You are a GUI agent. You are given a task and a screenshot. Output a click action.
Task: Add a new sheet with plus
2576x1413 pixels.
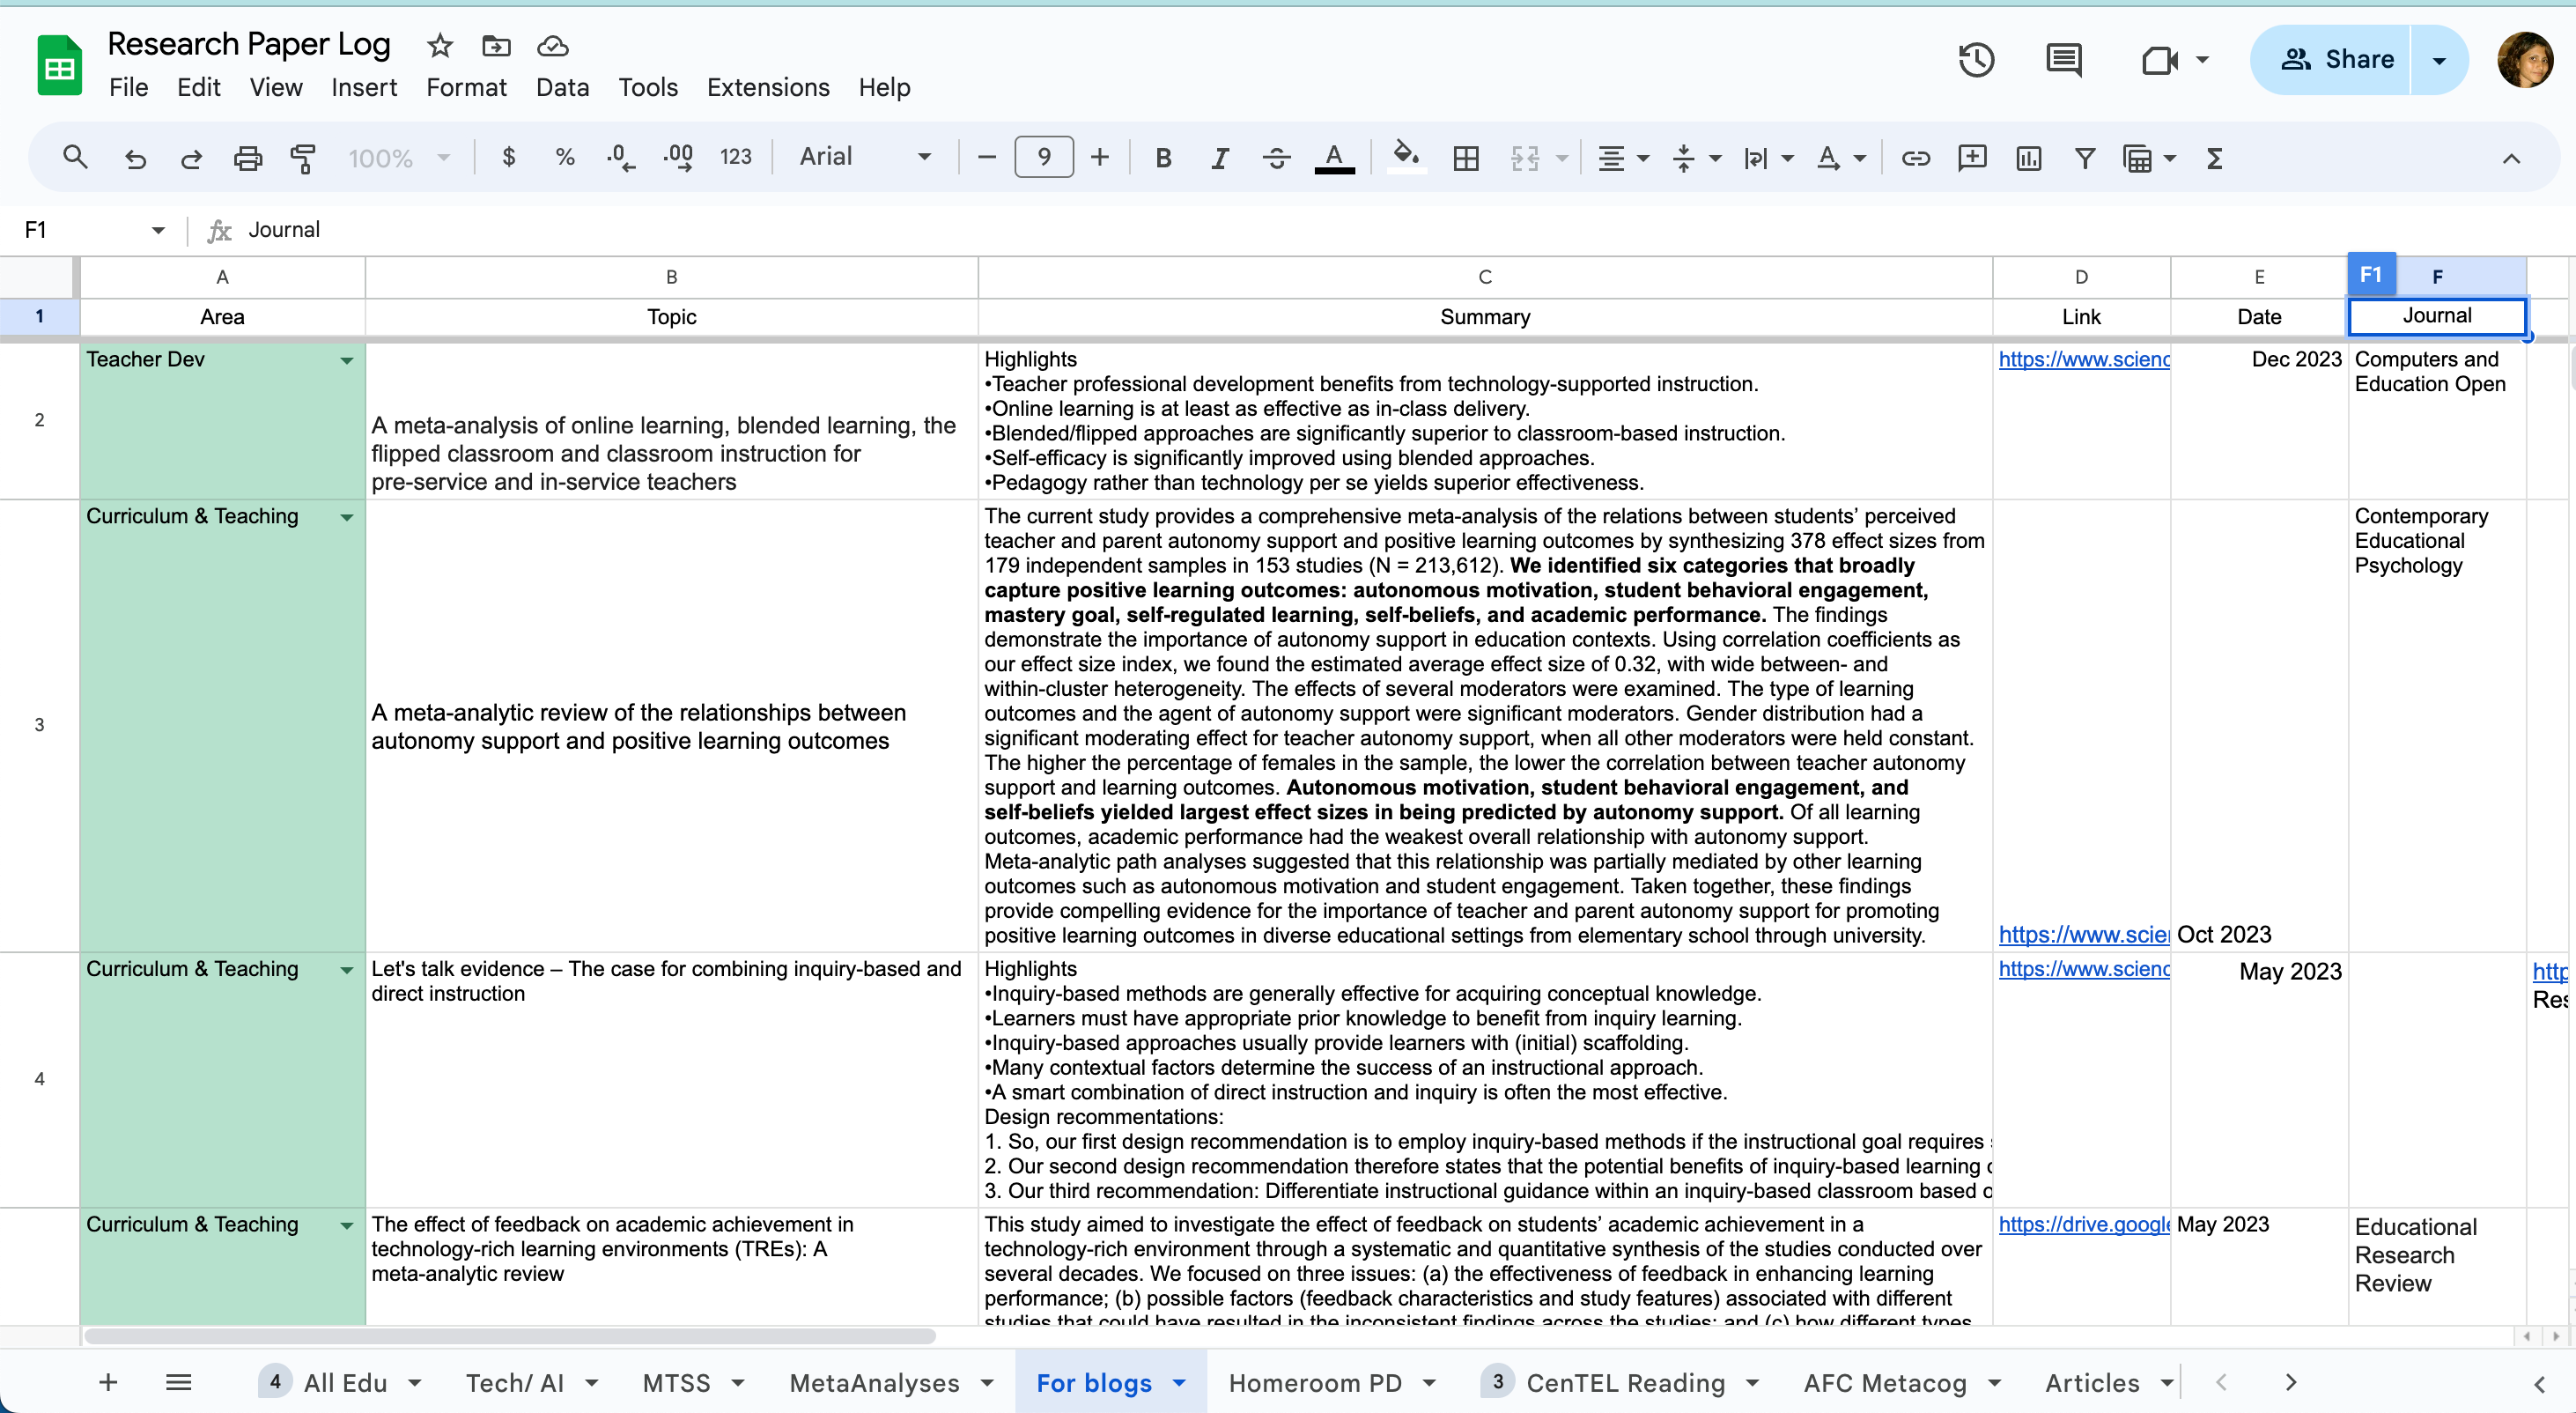tap(108, 1383)
